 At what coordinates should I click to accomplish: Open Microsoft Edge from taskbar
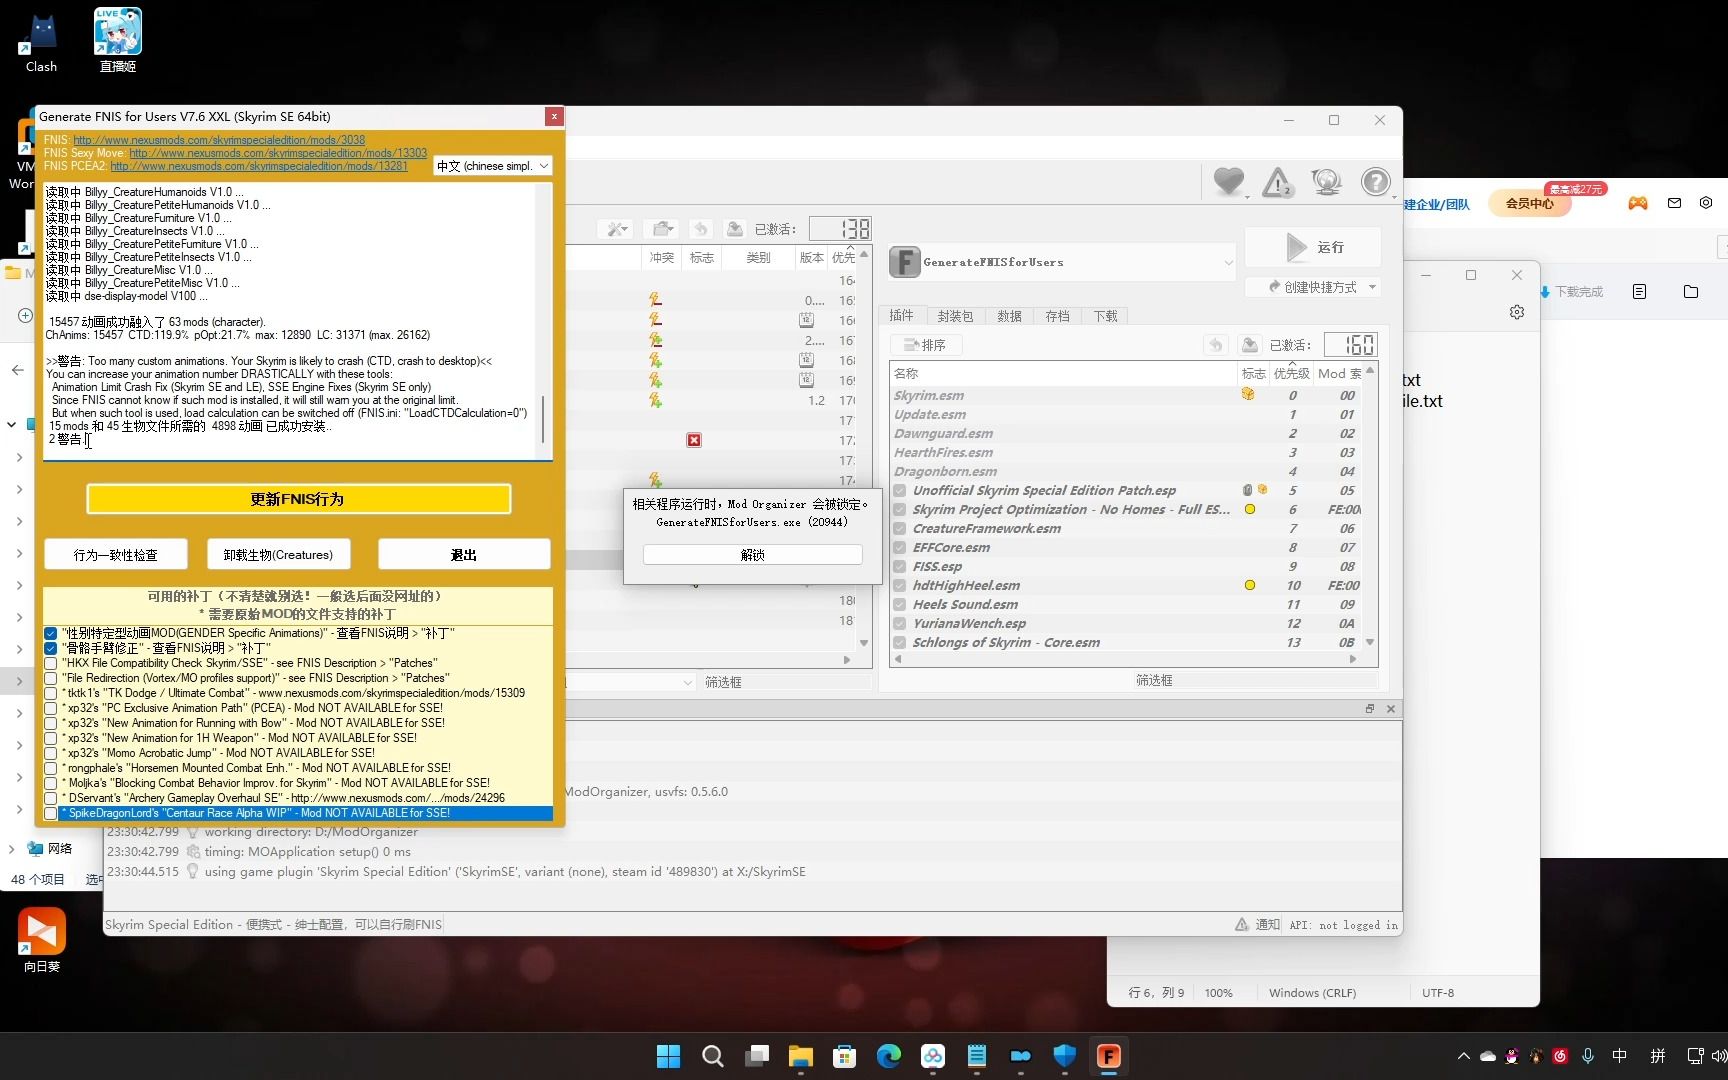888,1056
